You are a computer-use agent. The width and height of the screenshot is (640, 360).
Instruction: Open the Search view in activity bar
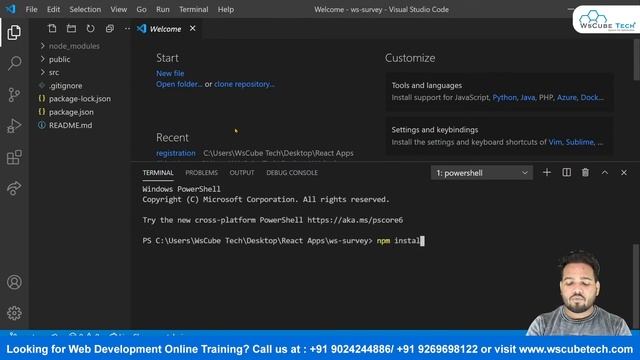coord(14,63)
